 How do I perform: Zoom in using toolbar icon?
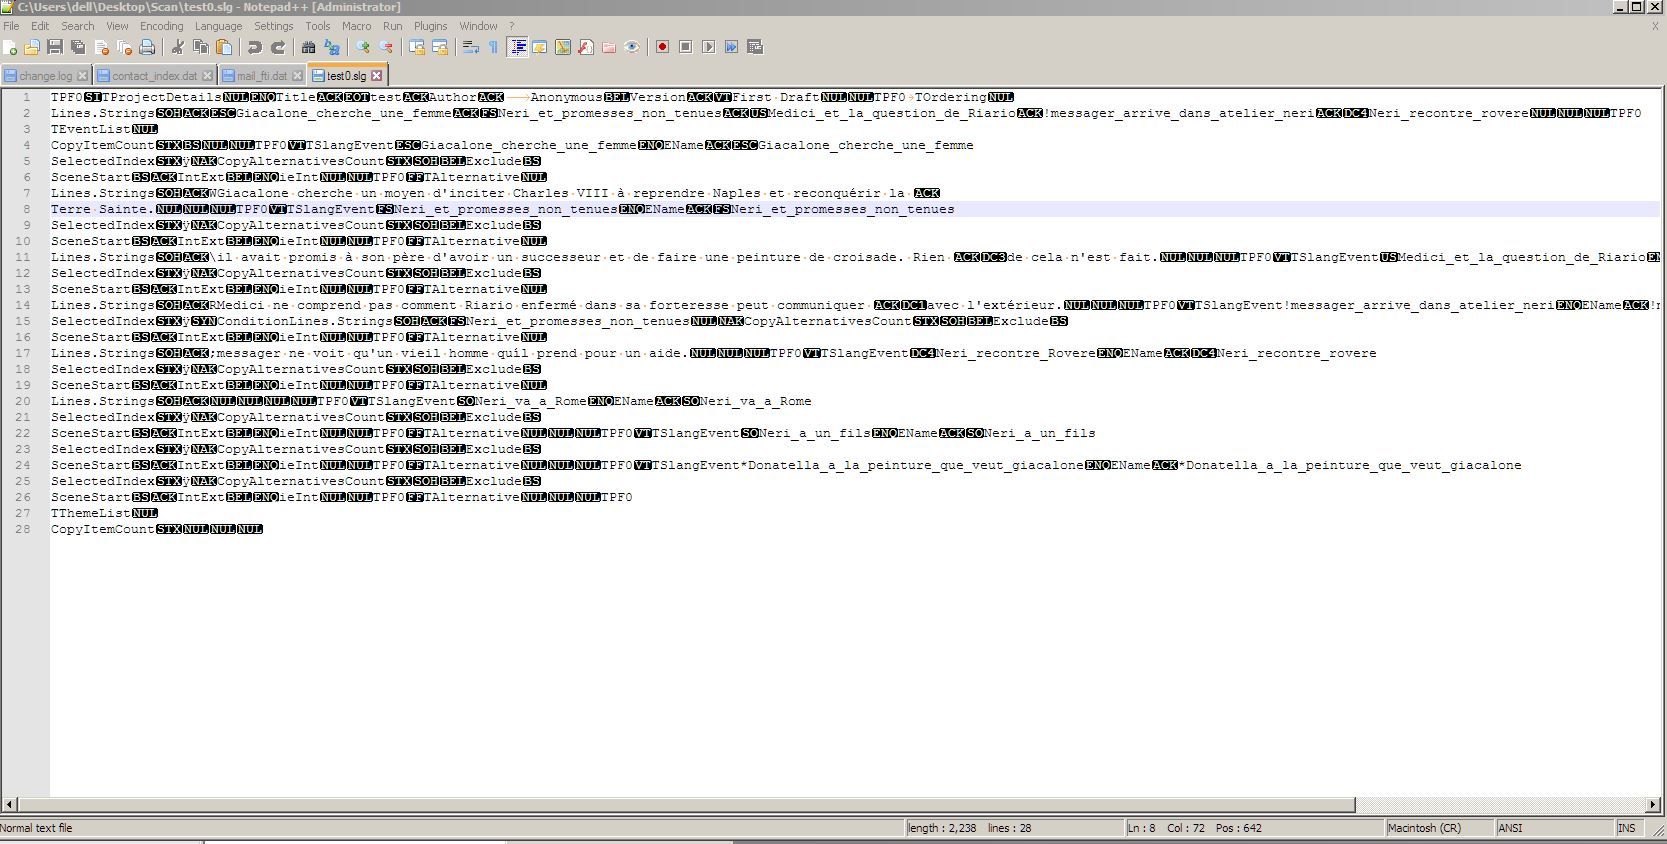click(x=362, y=47)
